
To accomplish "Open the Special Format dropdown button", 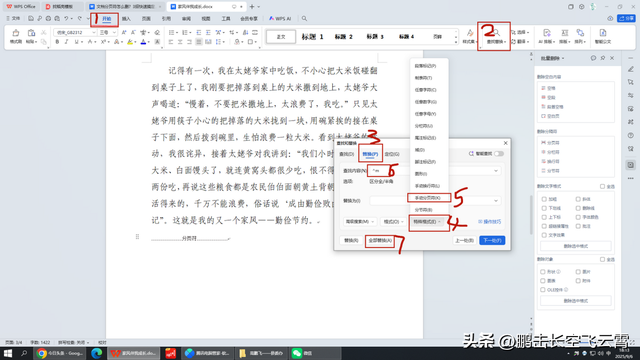I will [427, 222].
